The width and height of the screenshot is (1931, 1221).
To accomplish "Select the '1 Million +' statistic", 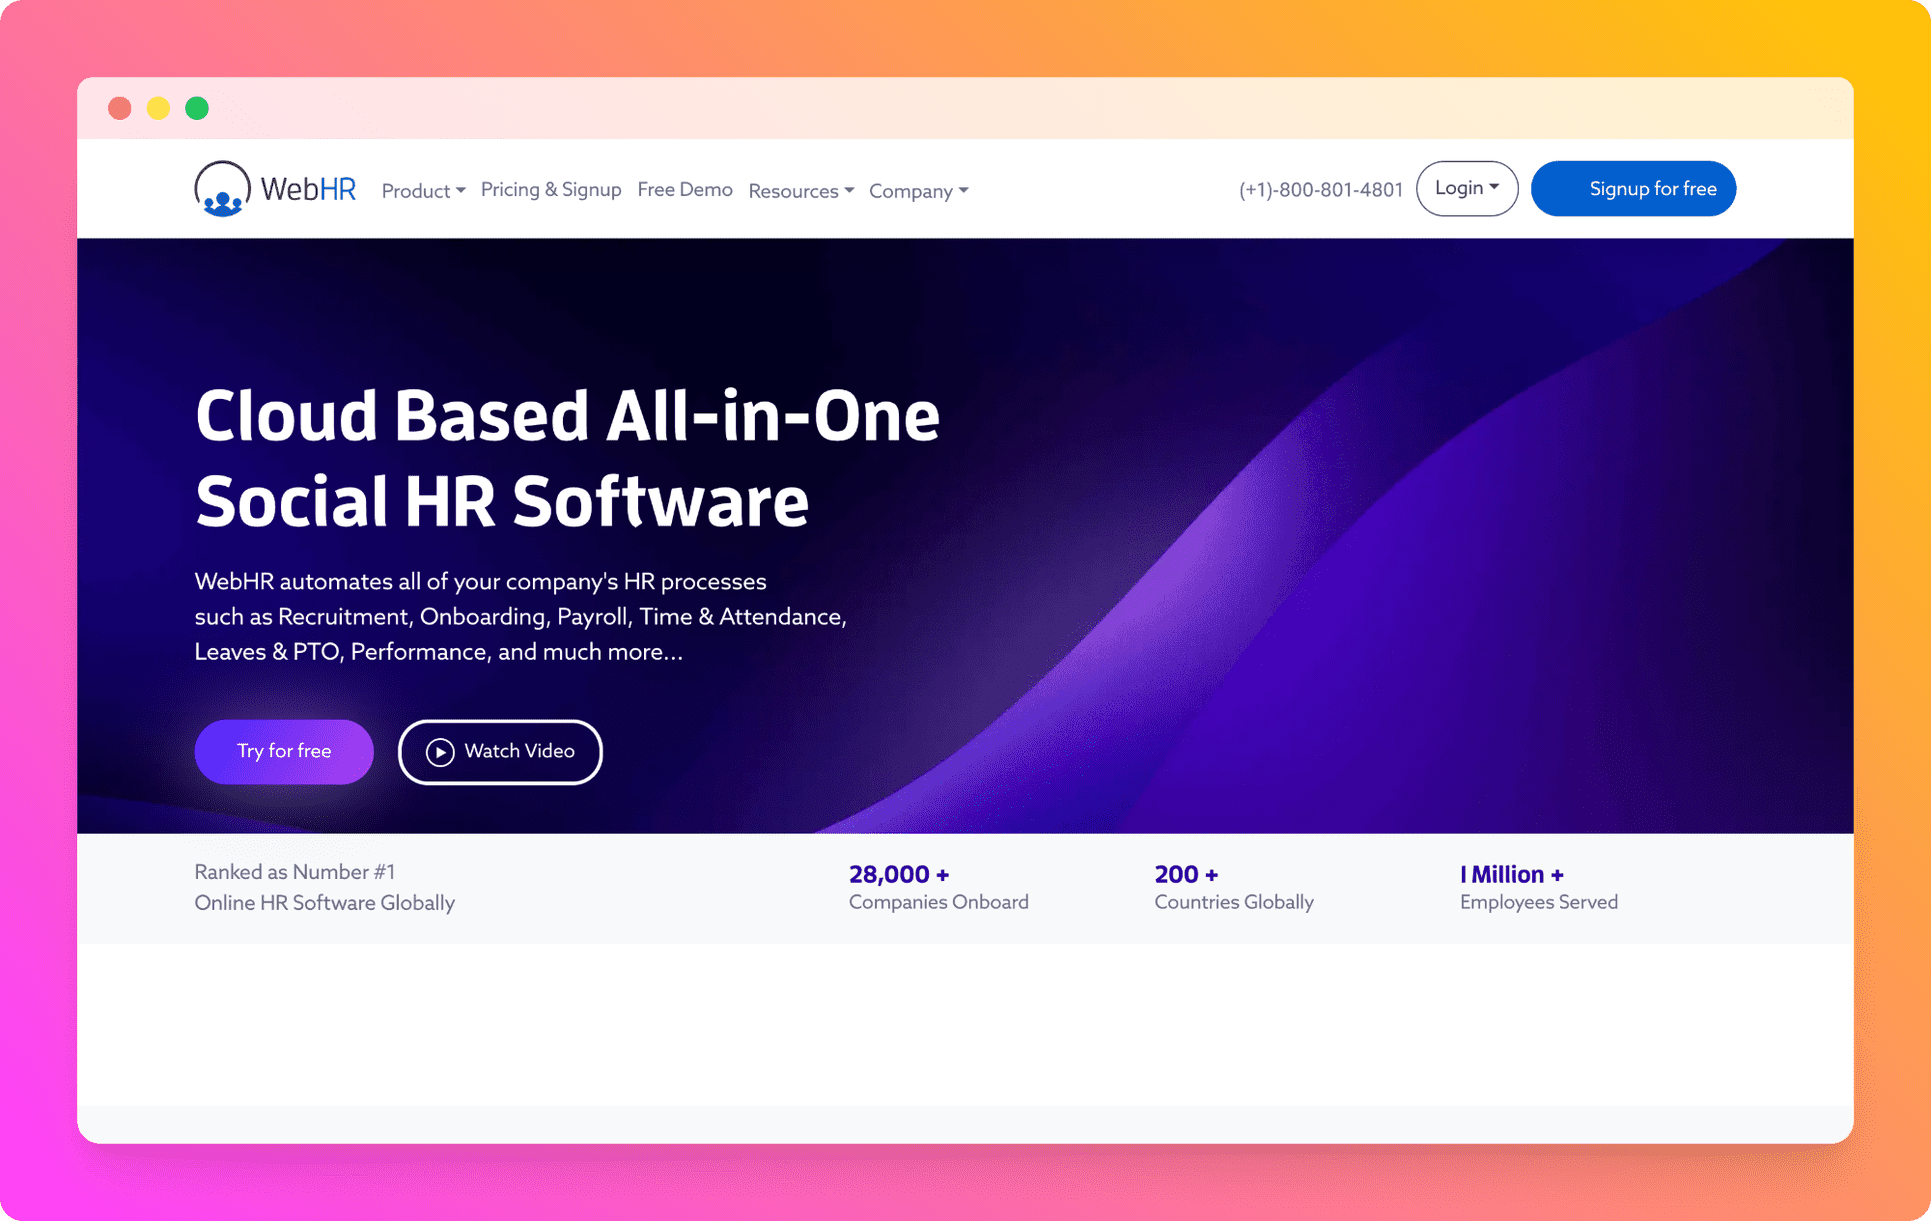I will tap(1511, 874).
